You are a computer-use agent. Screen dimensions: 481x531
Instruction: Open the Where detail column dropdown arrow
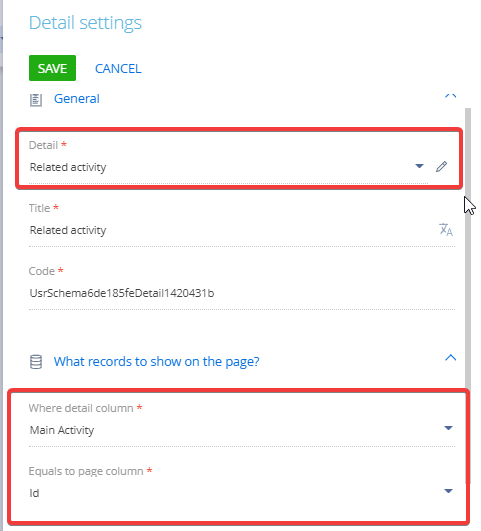click(x=448, y=428)
